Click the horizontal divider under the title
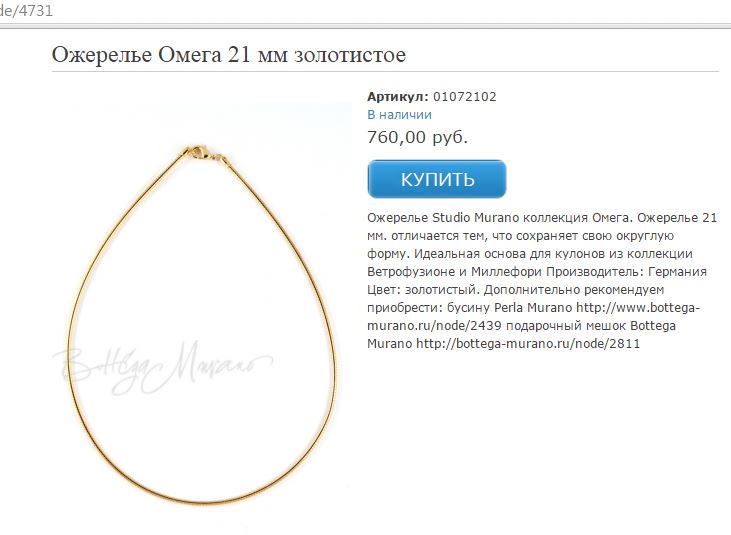 click(385, 72)
